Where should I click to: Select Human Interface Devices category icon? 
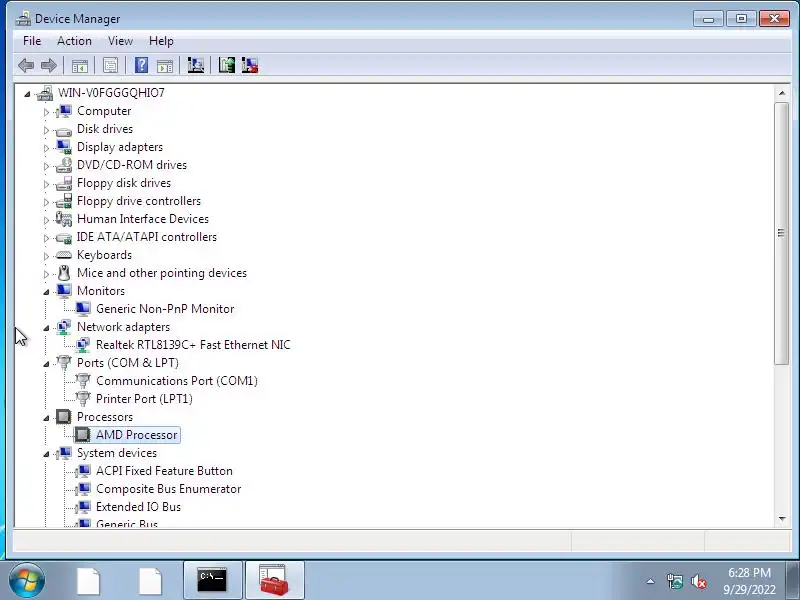pyautogui.click(x=64, y=219)
